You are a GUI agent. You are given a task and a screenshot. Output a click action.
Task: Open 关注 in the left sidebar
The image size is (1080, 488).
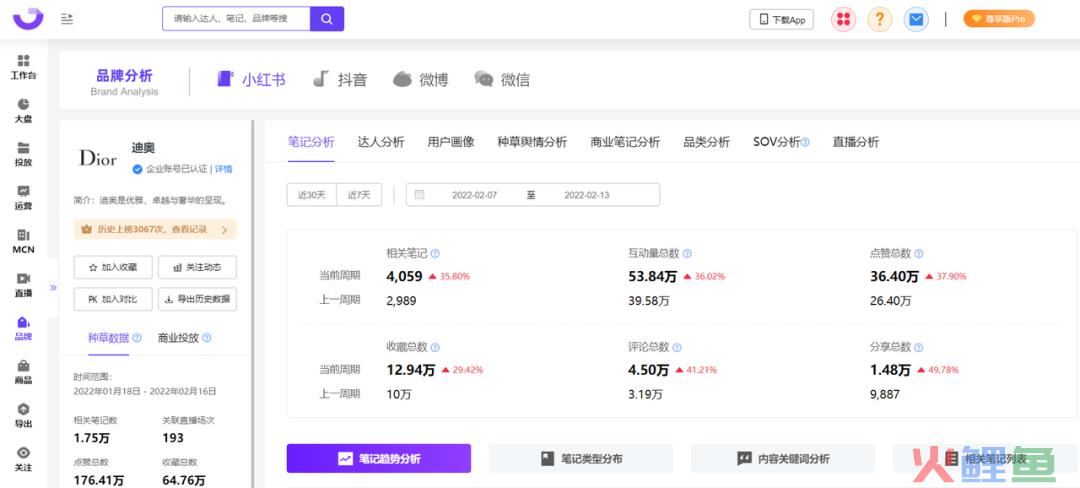(x=23, y=459)
